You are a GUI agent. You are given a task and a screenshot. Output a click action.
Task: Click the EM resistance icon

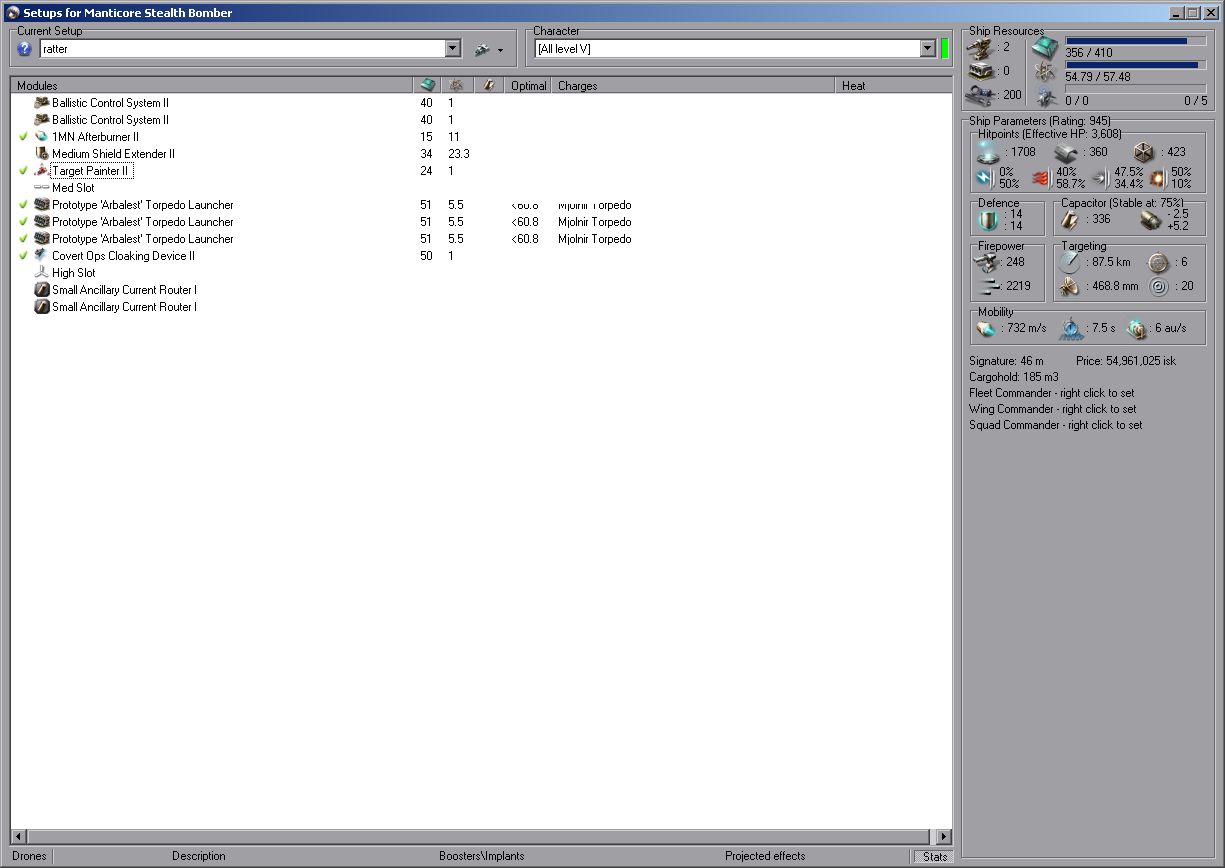(984, 178)
